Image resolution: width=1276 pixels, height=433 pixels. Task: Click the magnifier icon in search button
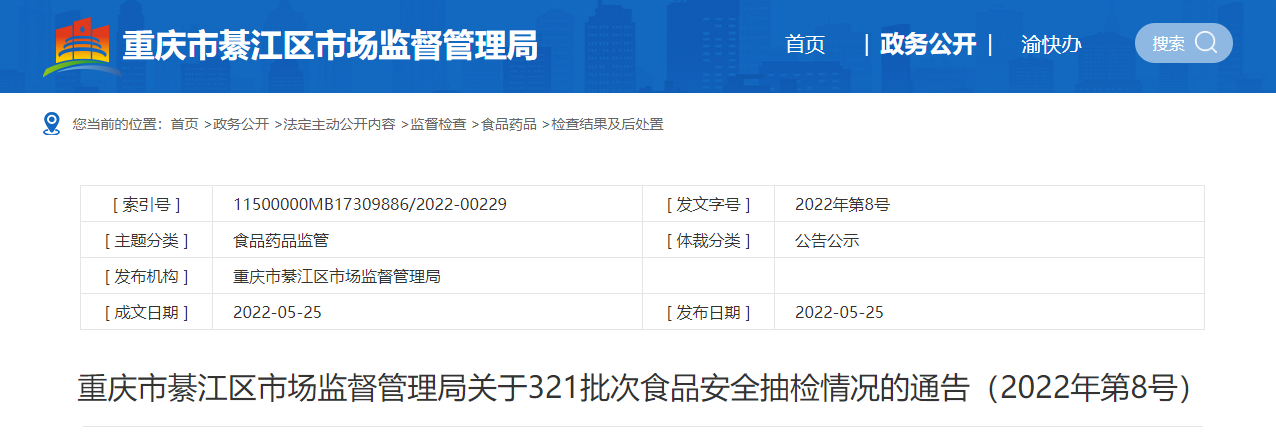point(1206,43)
